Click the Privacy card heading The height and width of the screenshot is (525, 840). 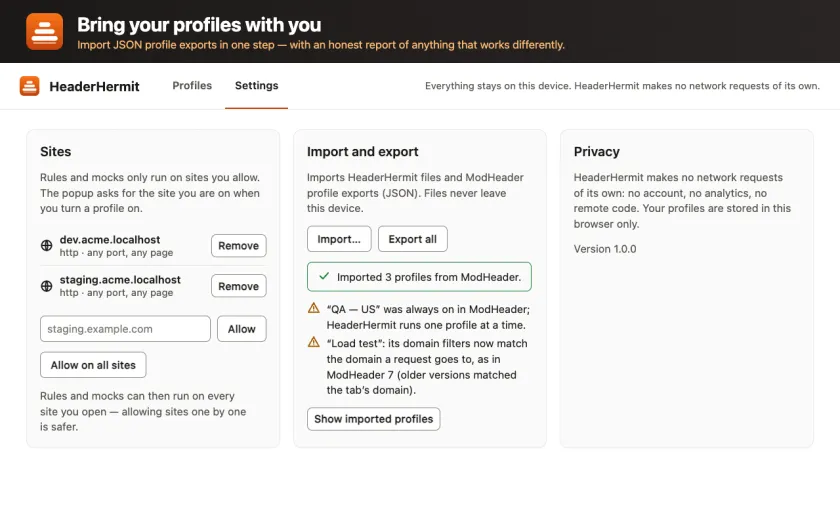[597, 152]
